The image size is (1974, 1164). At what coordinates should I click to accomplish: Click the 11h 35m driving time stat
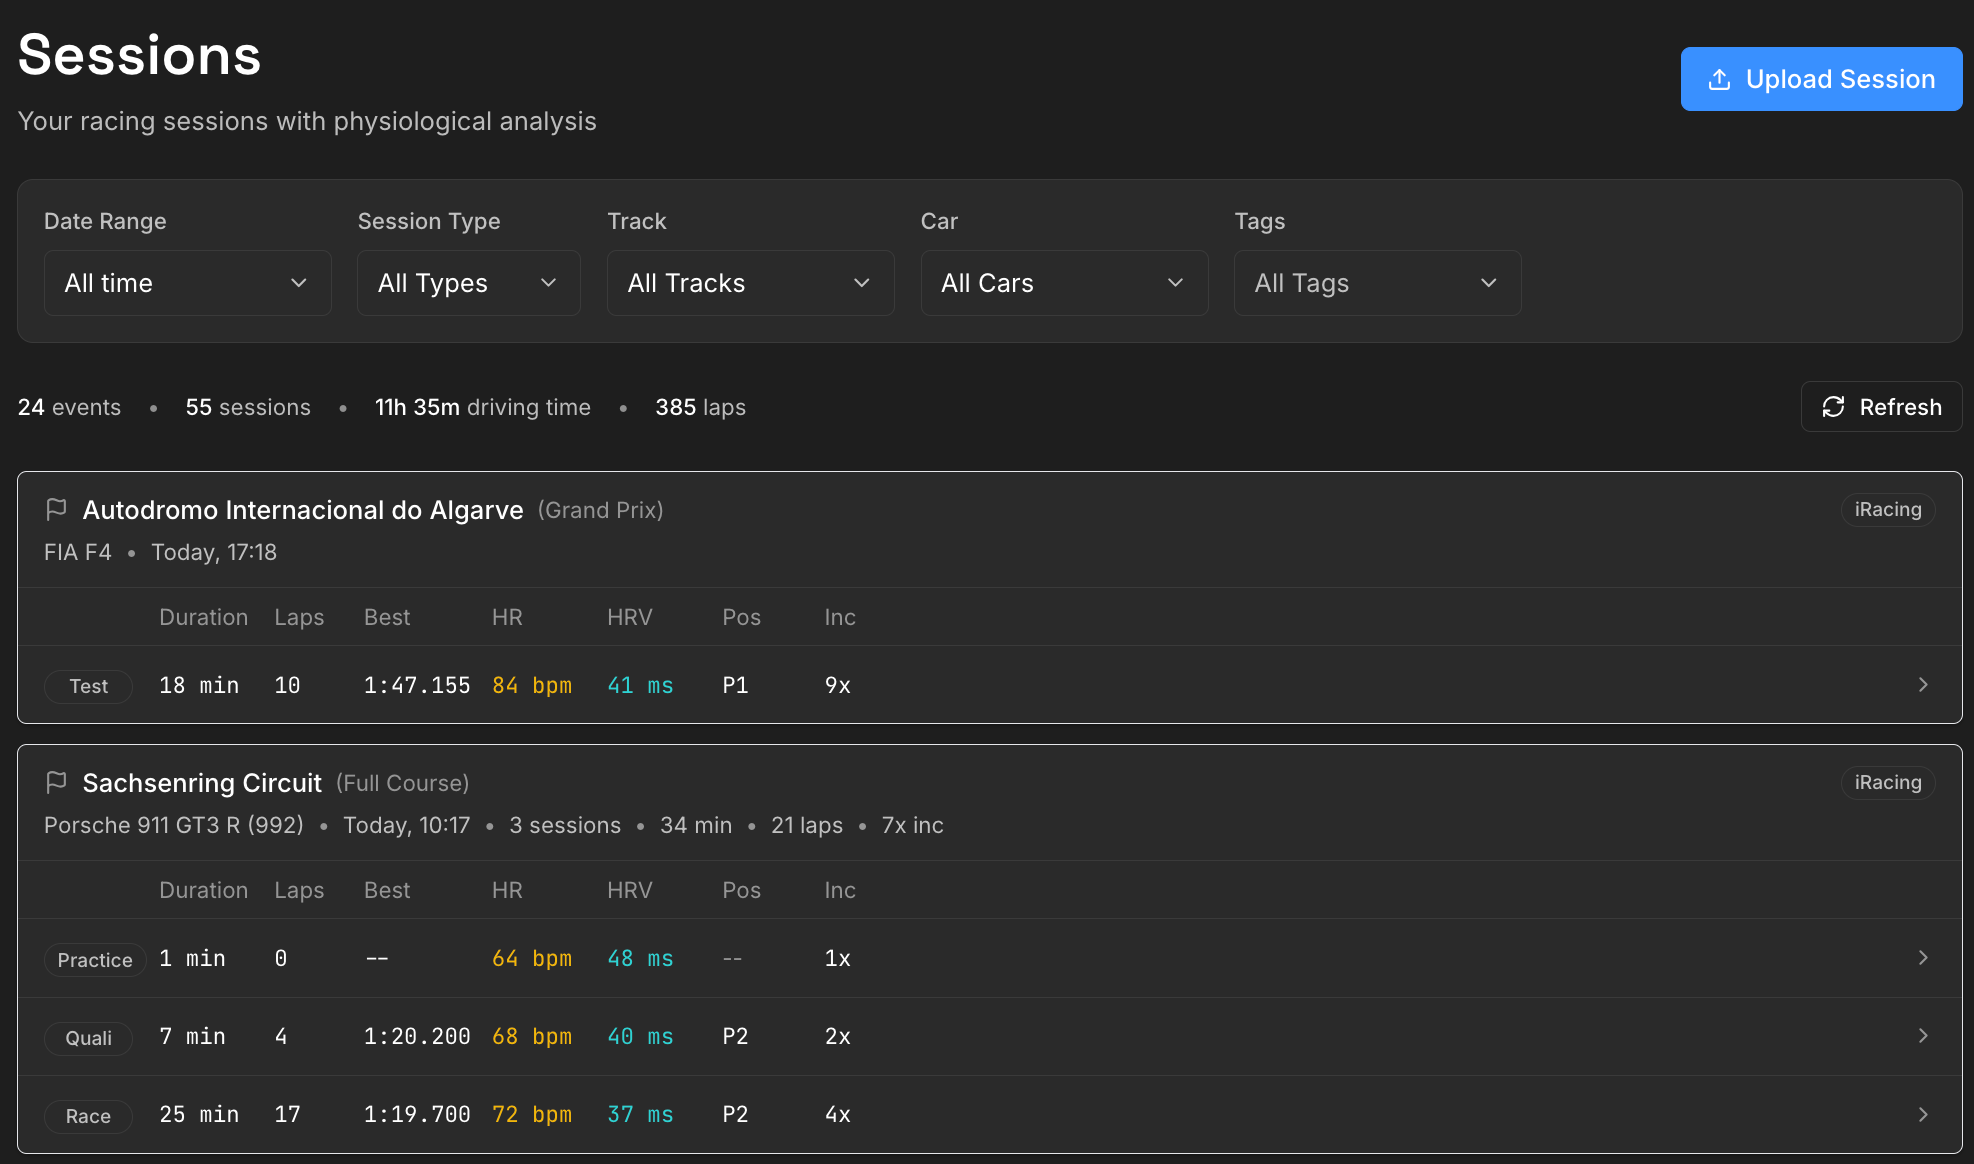tap(483, 407)
